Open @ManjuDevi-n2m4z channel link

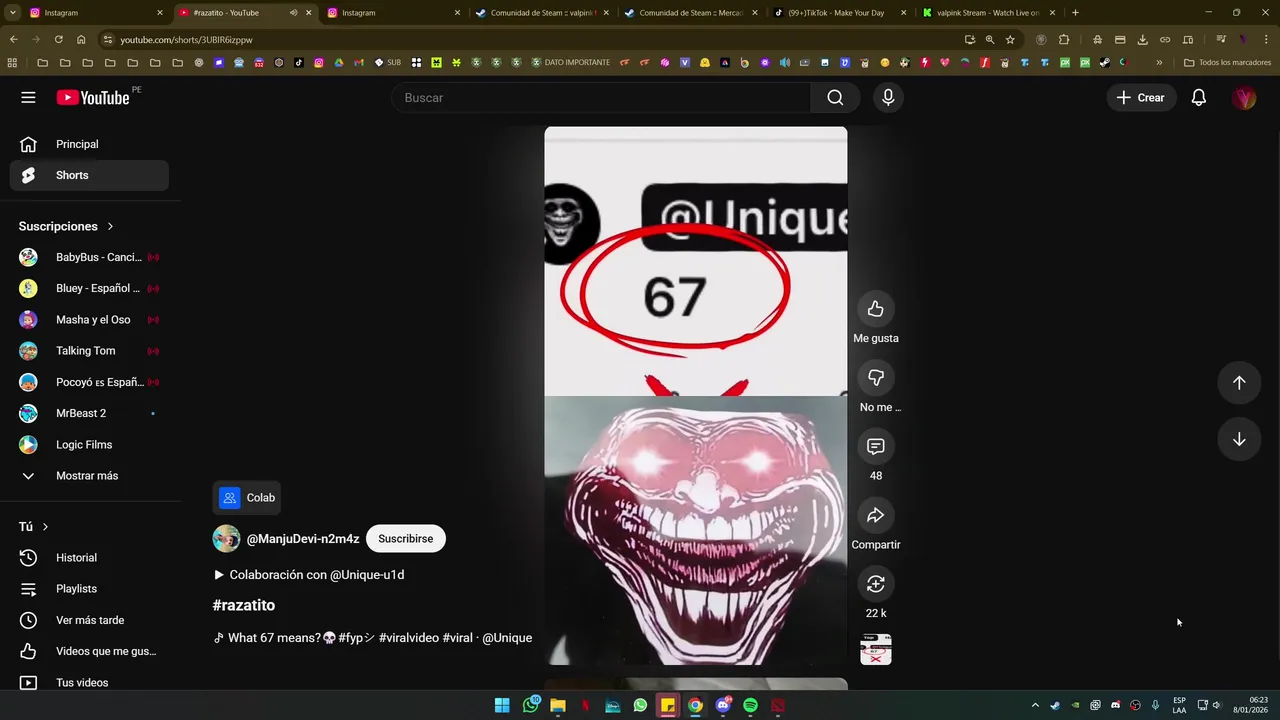[x=303, y=539]
